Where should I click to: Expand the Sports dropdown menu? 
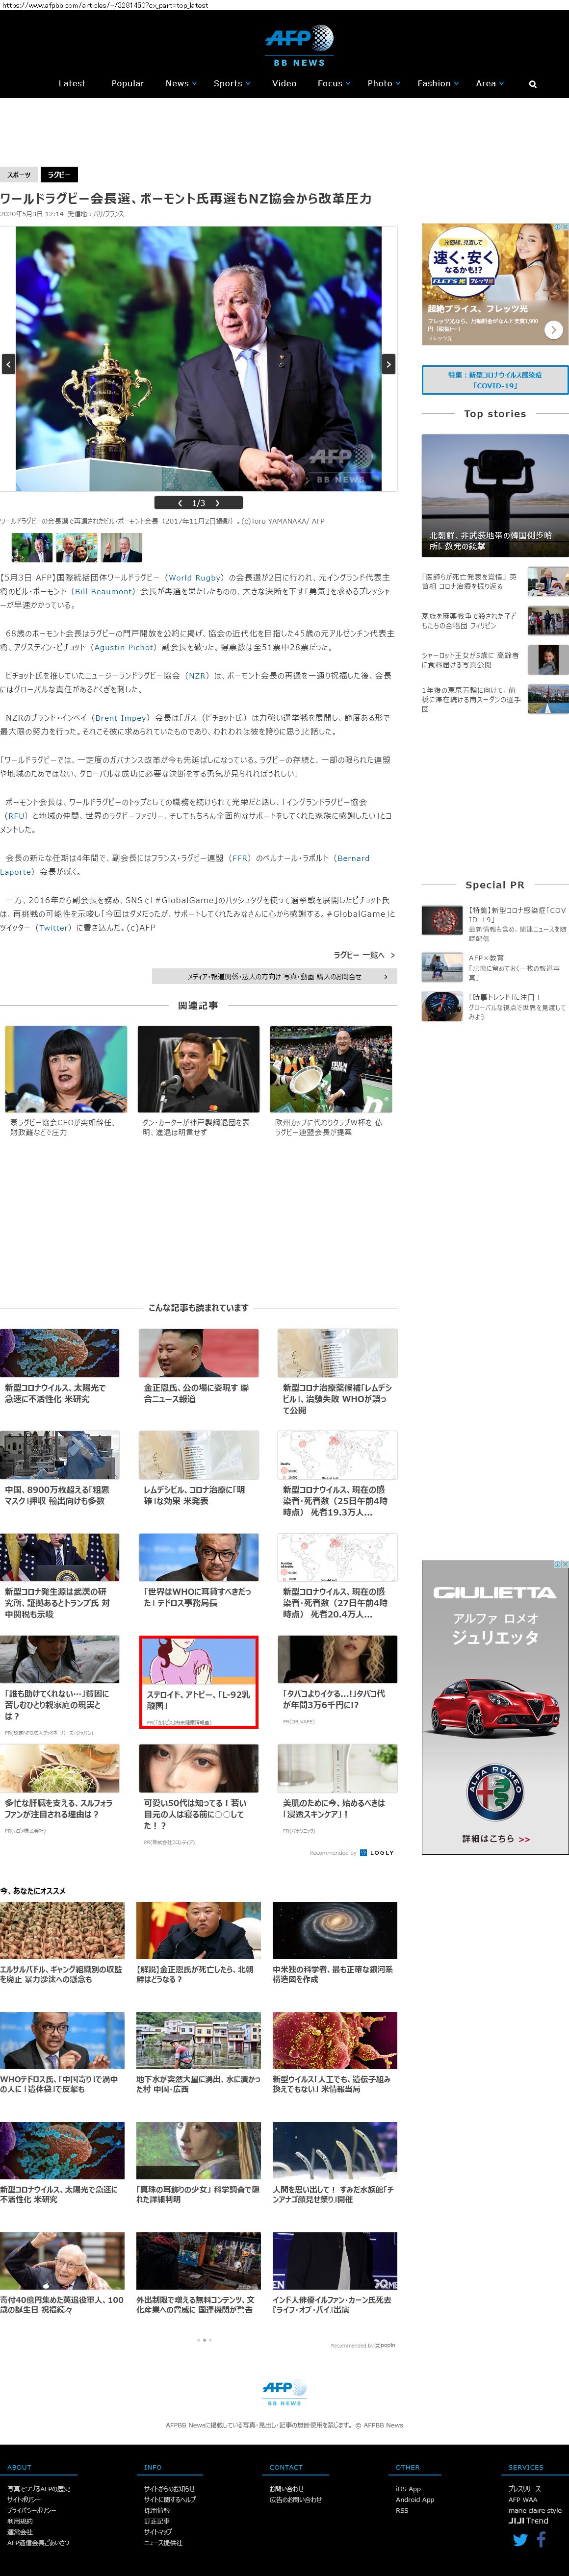point(231,84)
